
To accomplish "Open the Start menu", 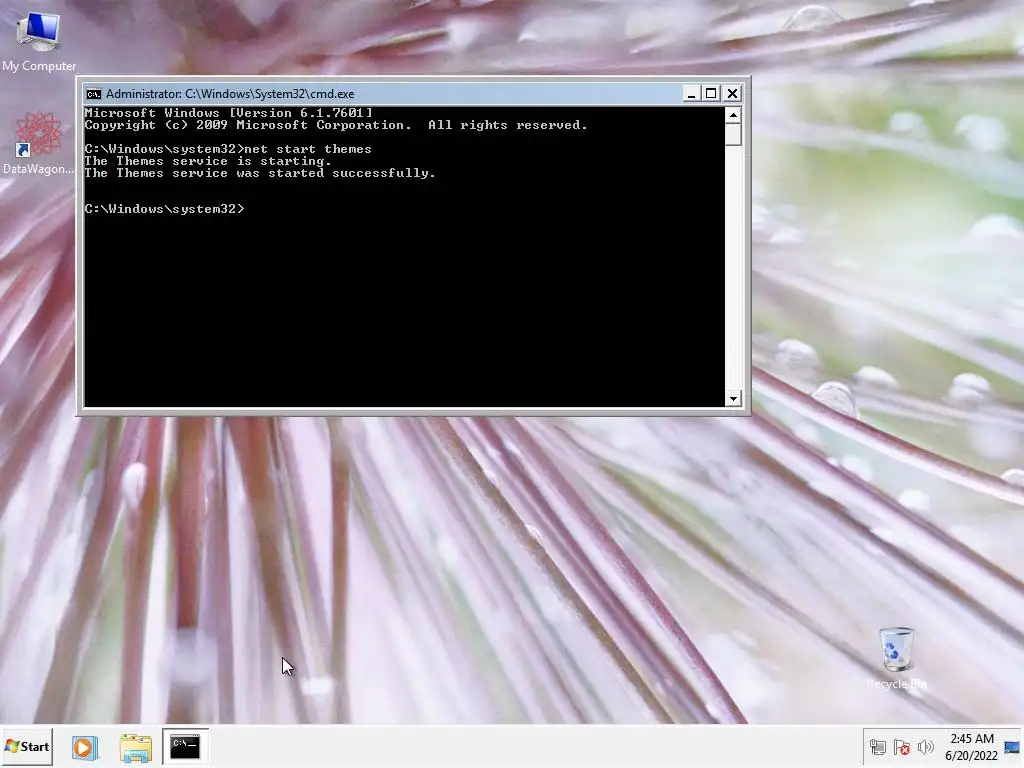I will (x=27, y=746).
